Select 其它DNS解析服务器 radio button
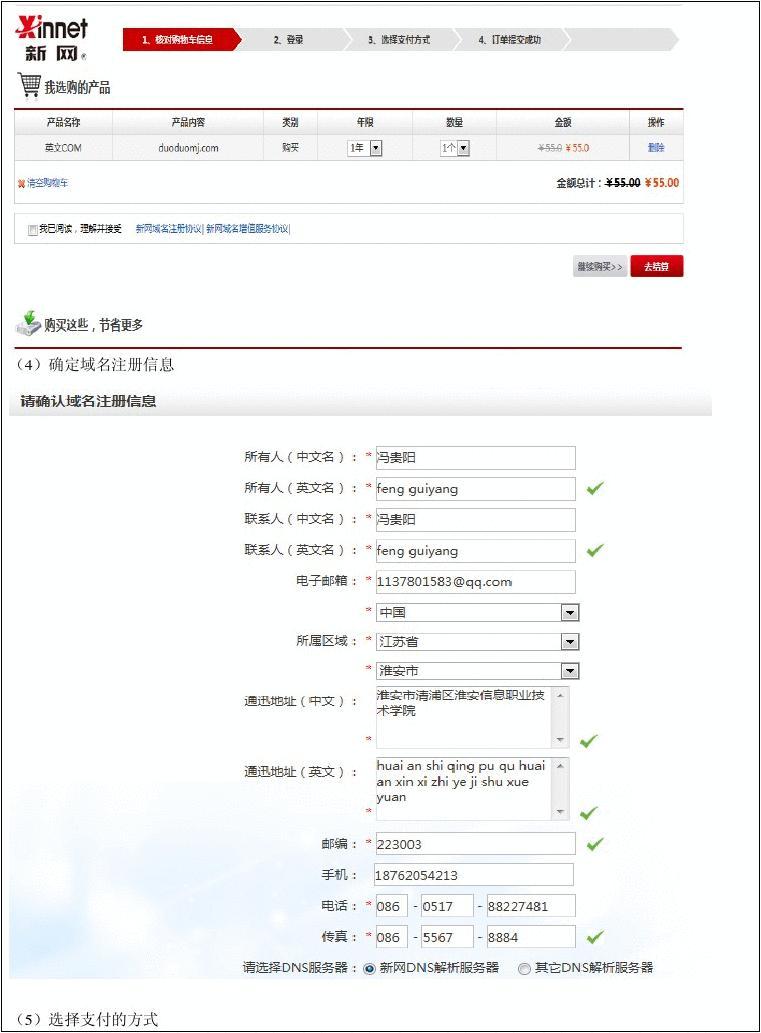The width and height of the screenshot is (761, 1033). pos(524,968)
